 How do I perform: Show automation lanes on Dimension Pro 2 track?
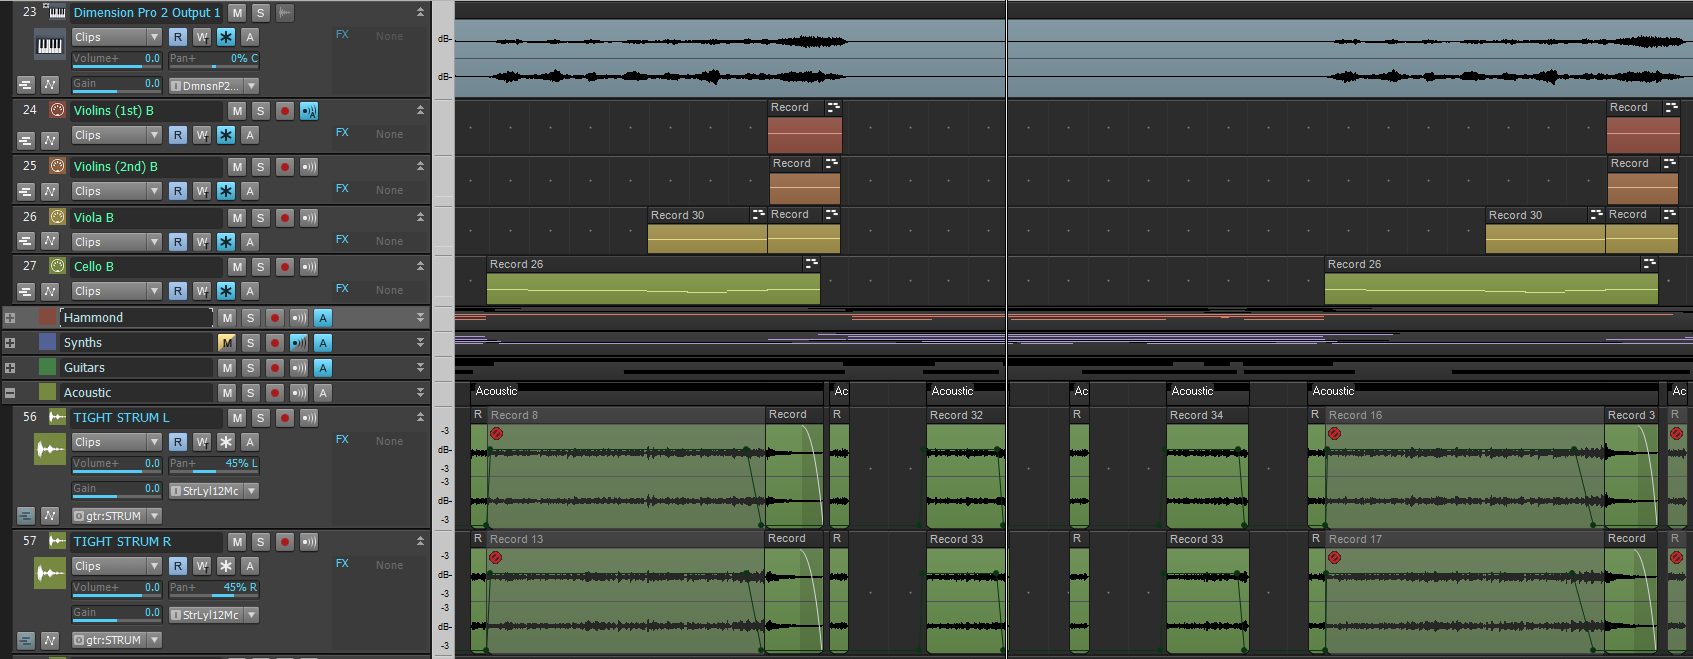click(50, 85)
